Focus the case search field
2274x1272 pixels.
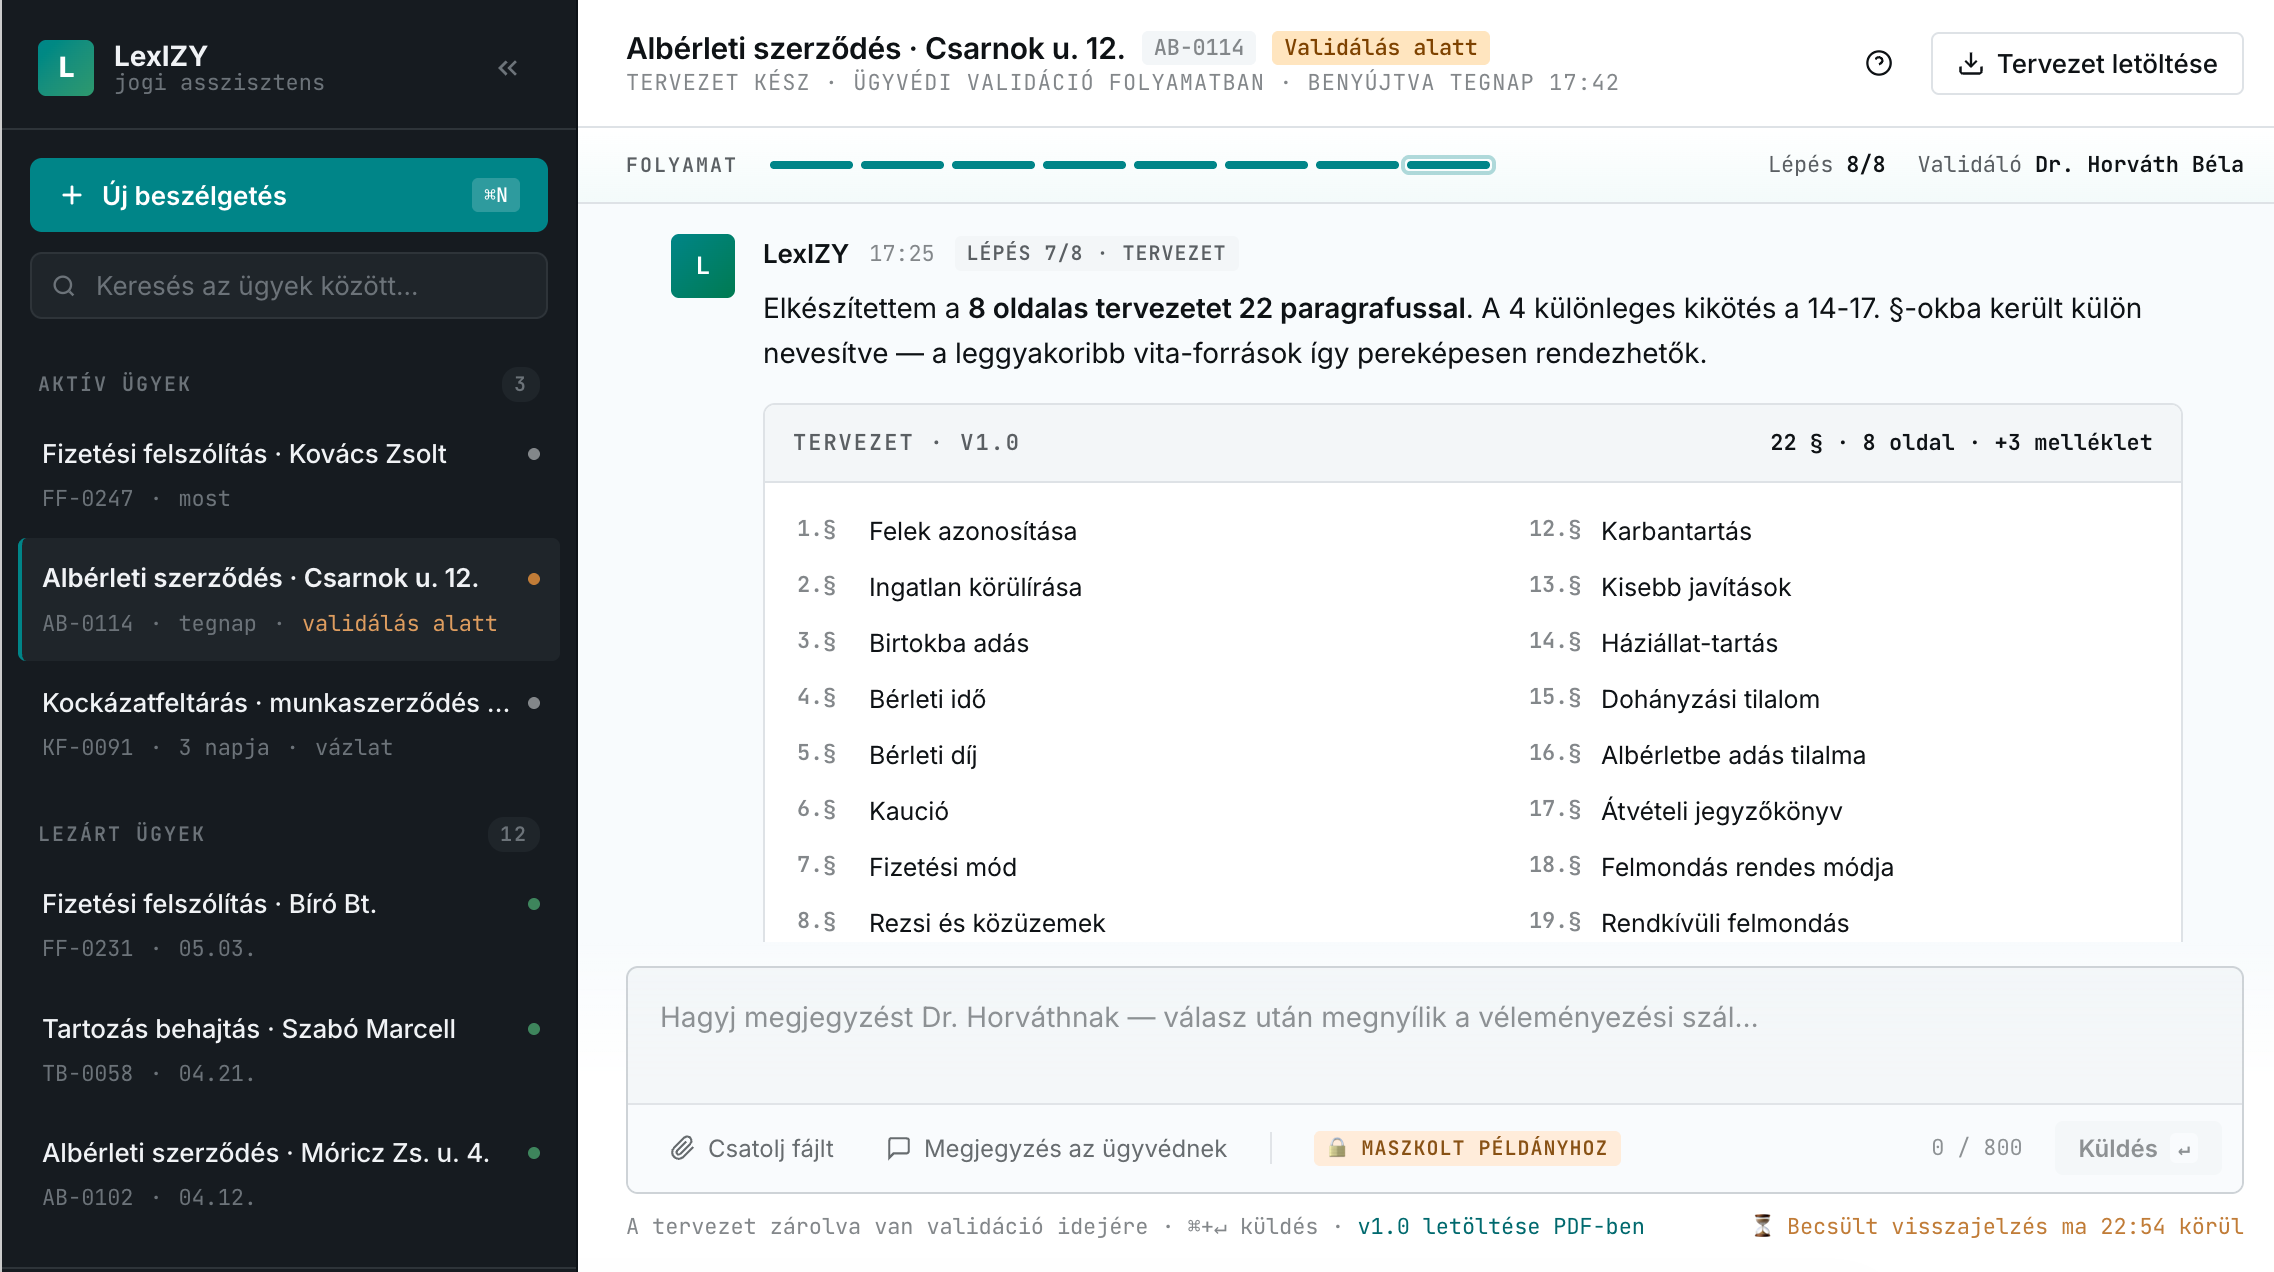tap(289, 286)
